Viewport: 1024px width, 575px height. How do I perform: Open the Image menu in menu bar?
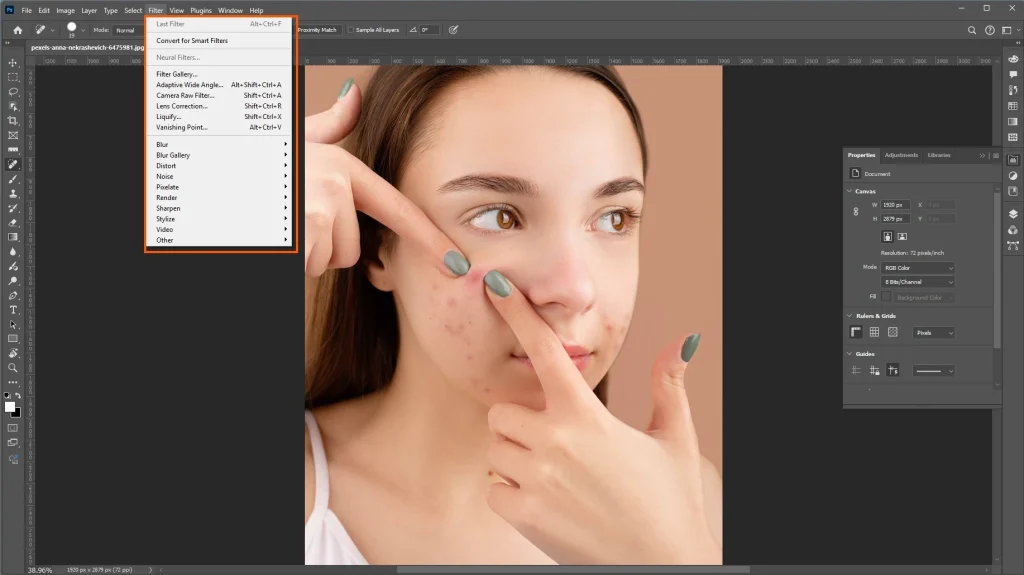(65, 10)
